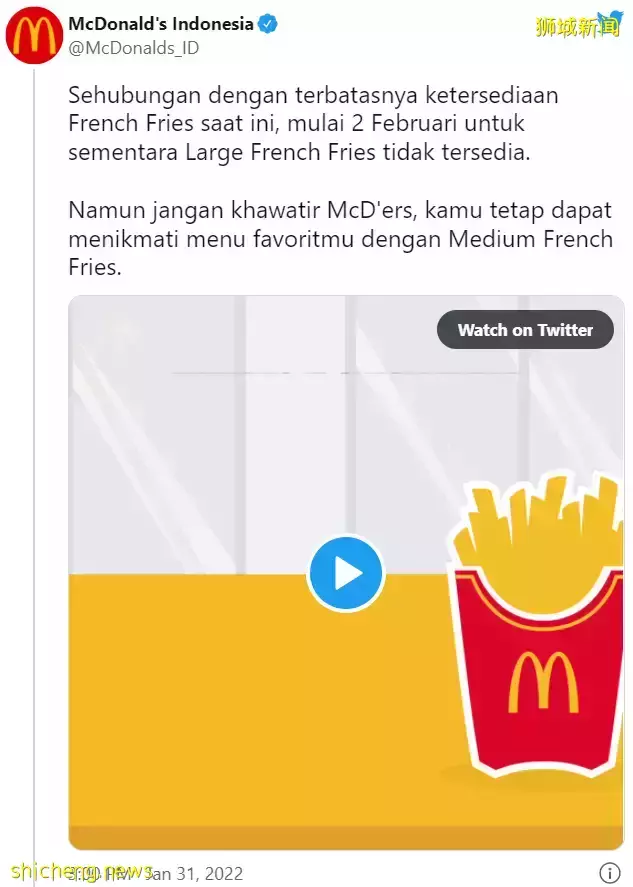This screenshot has height=887, width=633.
Task: Click the paragraph starting with Namun jangan
Action: click(x=341, y=239)
